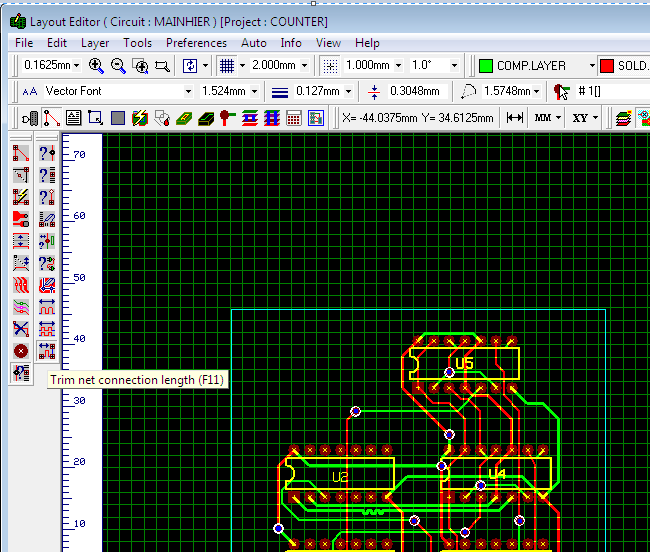
Task: Open the 1.524mm text size dropdown
Action: tap(255, 91)
